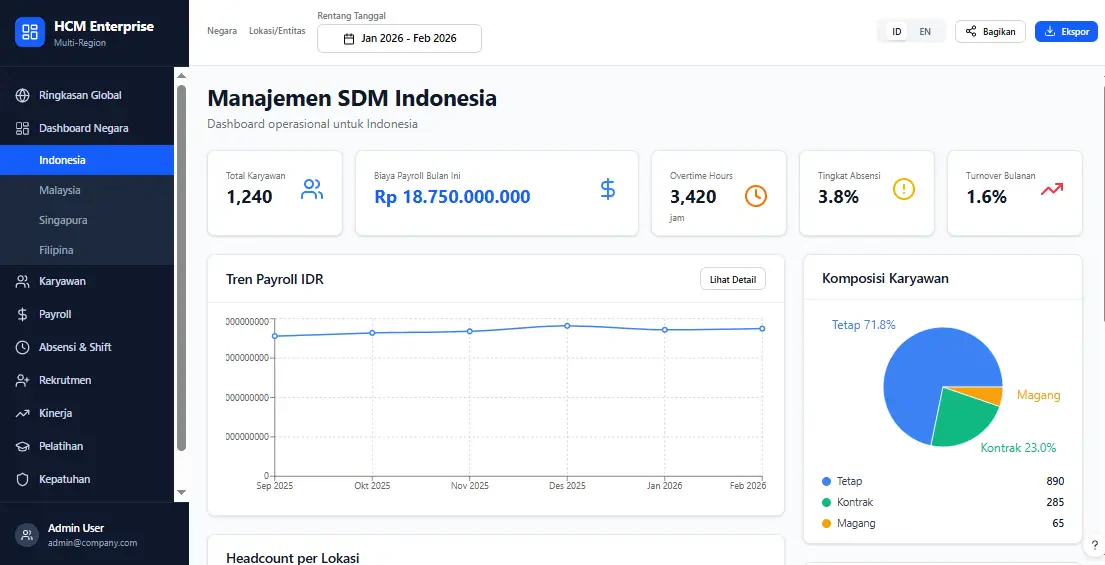Open the Payroll menu item
The height and width of the screenshot is (565, 1105).
87,314
